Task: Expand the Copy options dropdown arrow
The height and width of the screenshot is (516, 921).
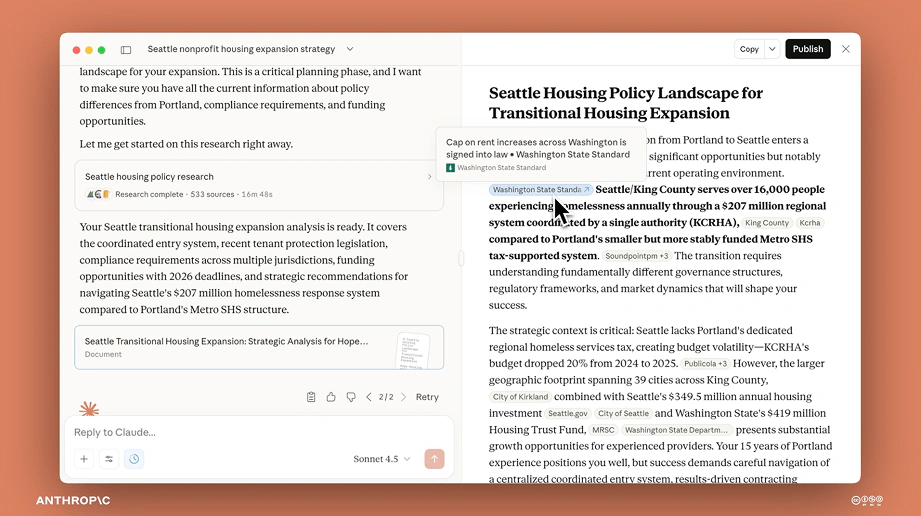Action: 772,49
